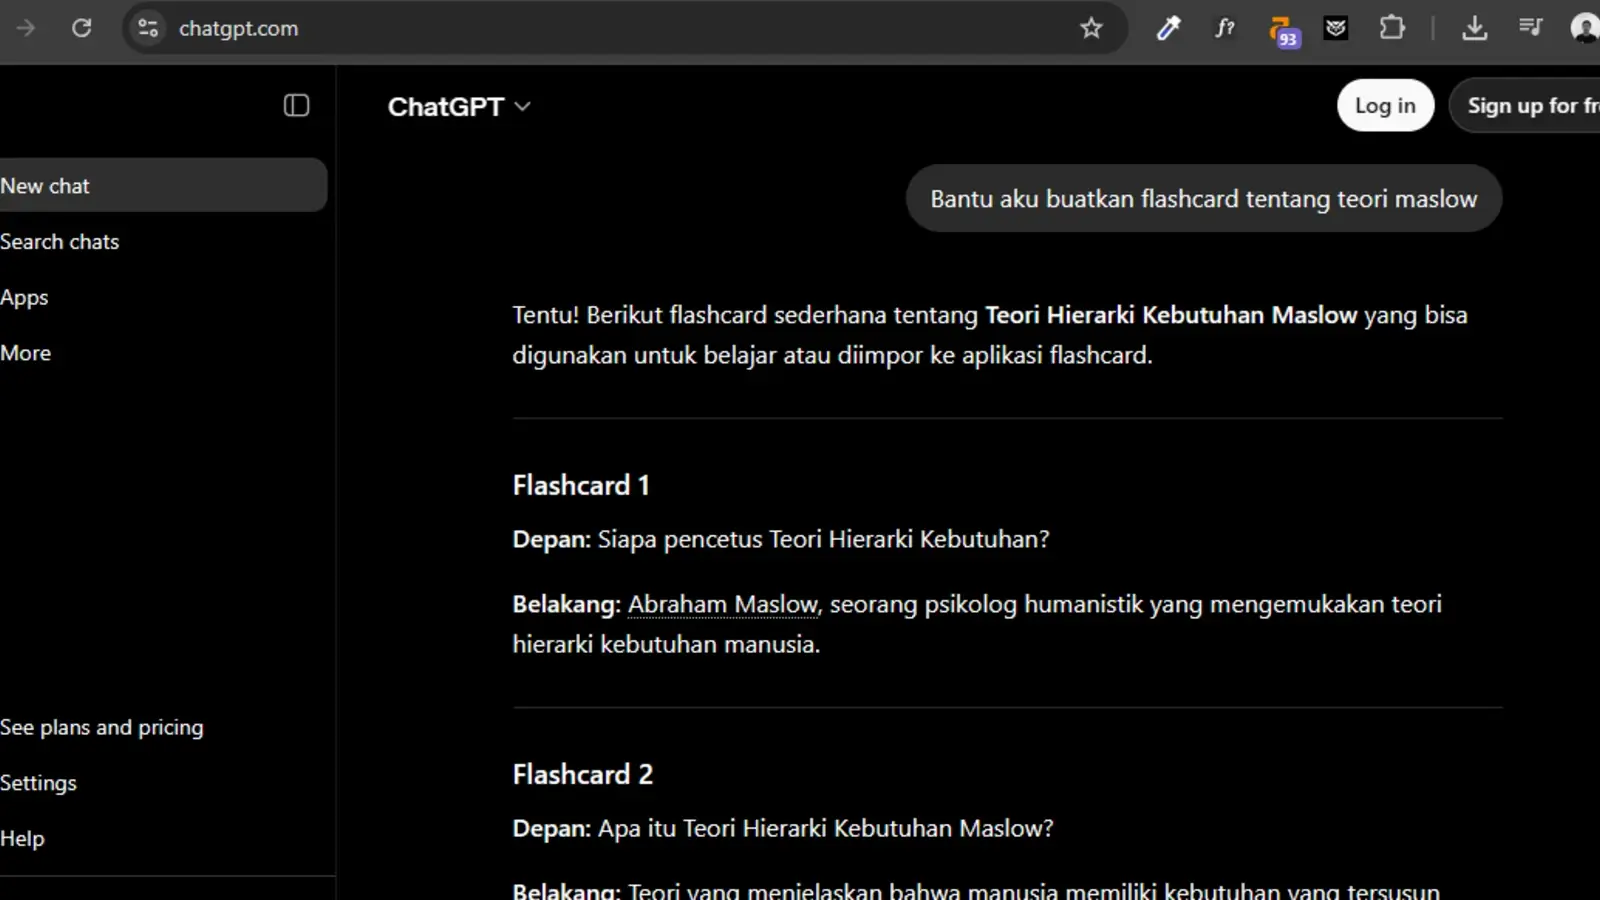Open the browser profile avatar
The height and width of the screenshot is (900, 1600).
pyautogui.click(x=1585, y=28)
